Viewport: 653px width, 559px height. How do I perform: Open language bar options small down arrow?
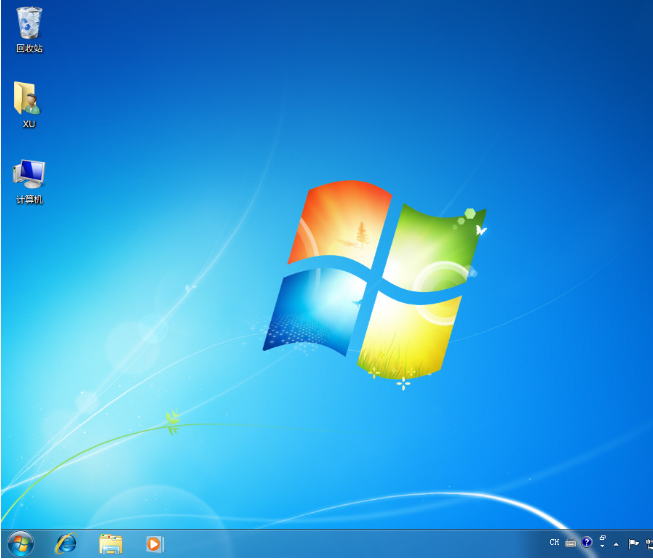tap(601, 547)
